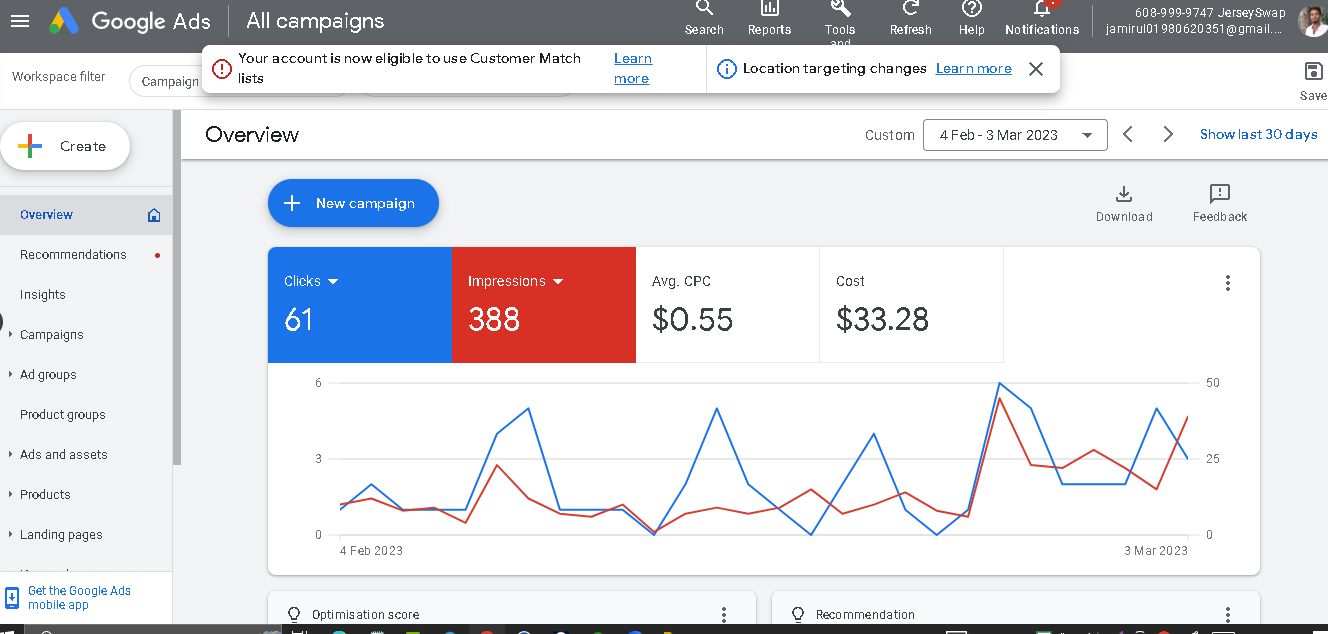Screen dimensions: 1328x634
Task: Start a New campaign
Action: [353, 202]
